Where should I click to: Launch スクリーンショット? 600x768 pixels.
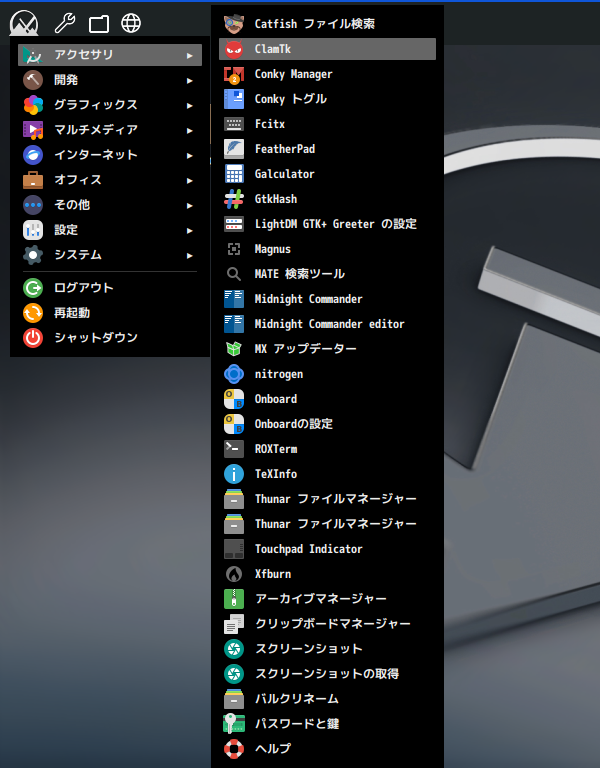(x=327, y=648)
